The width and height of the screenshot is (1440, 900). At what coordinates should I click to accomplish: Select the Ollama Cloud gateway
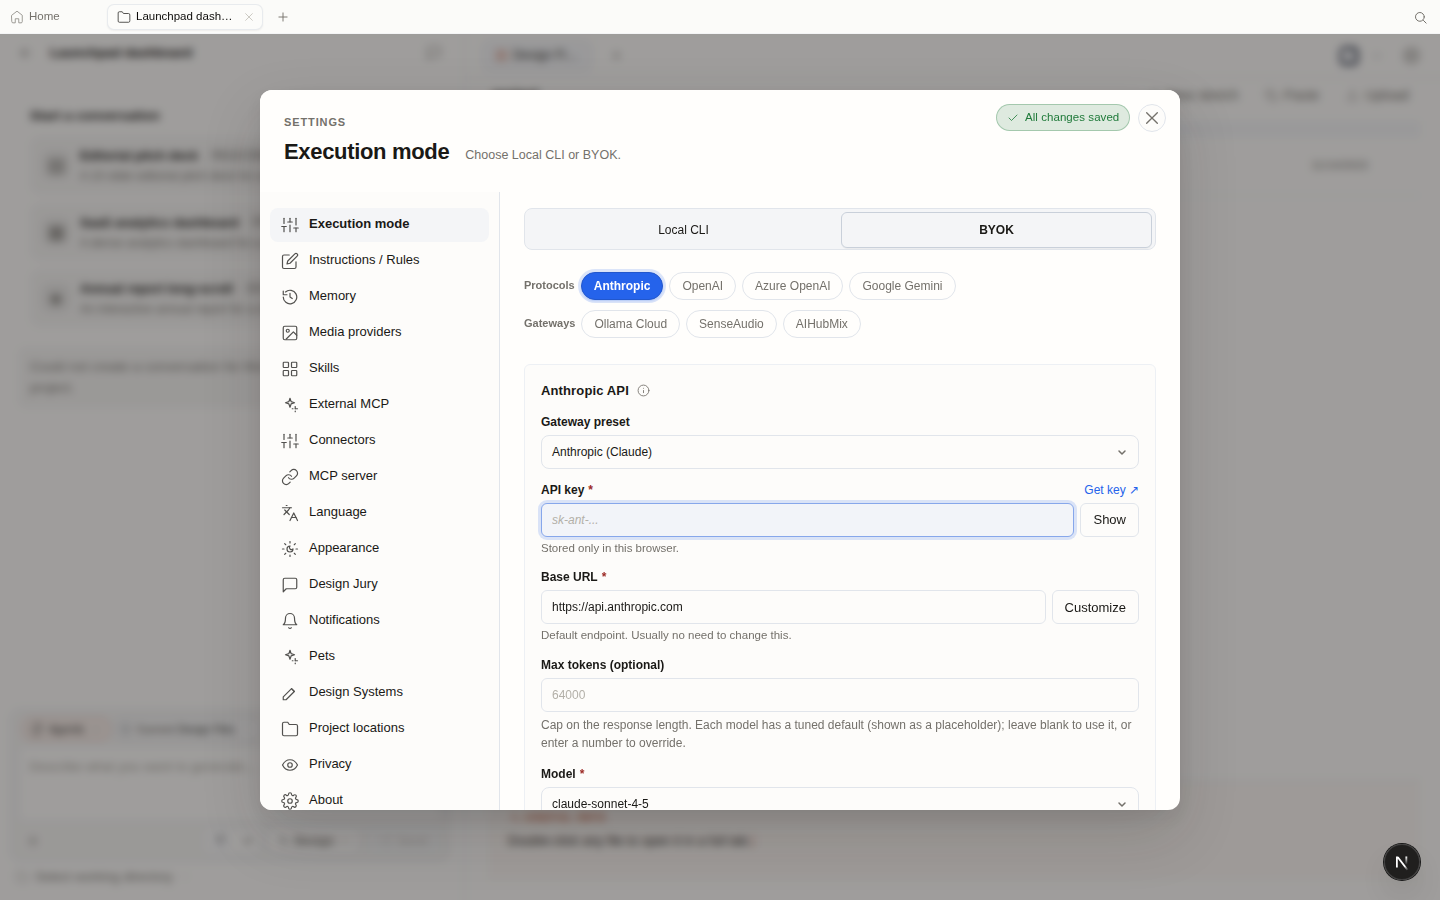coord(630,324)
